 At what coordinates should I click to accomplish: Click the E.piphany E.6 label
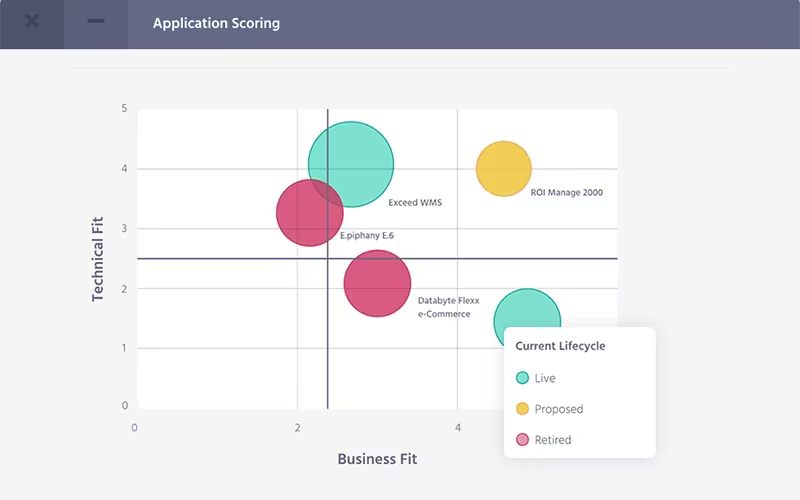click(x=367, y=235)
